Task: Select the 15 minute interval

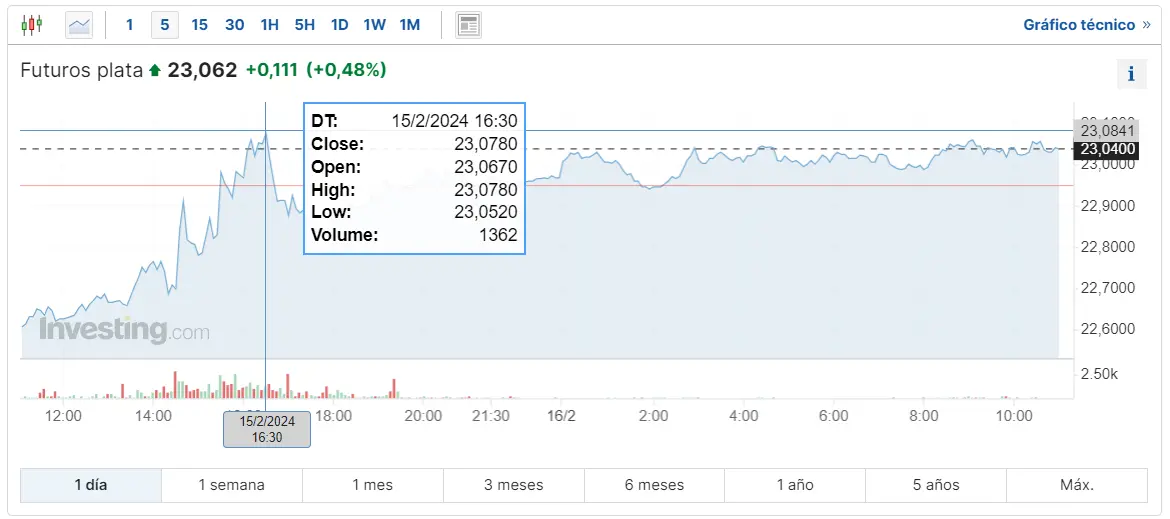Action: (199, 25)
